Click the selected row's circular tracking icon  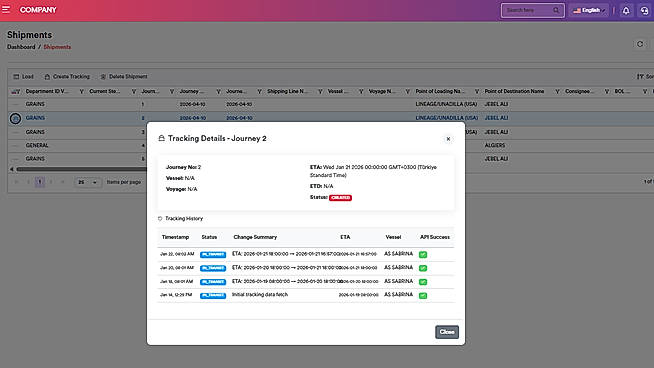coord(15,118)
